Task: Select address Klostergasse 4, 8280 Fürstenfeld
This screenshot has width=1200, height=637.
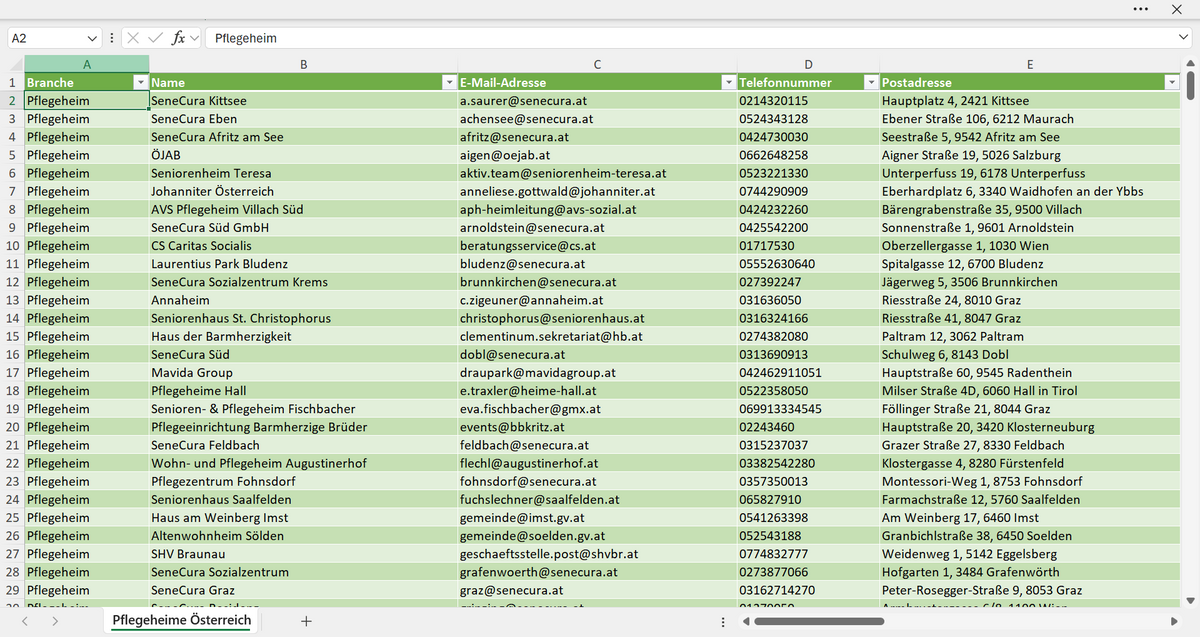Action: pyautogui.click(x=1030, y=463)
